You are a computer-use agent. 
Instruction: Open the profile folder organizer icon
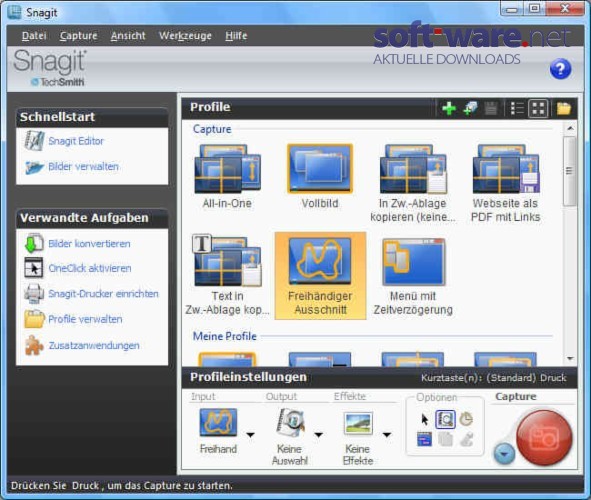563,109
